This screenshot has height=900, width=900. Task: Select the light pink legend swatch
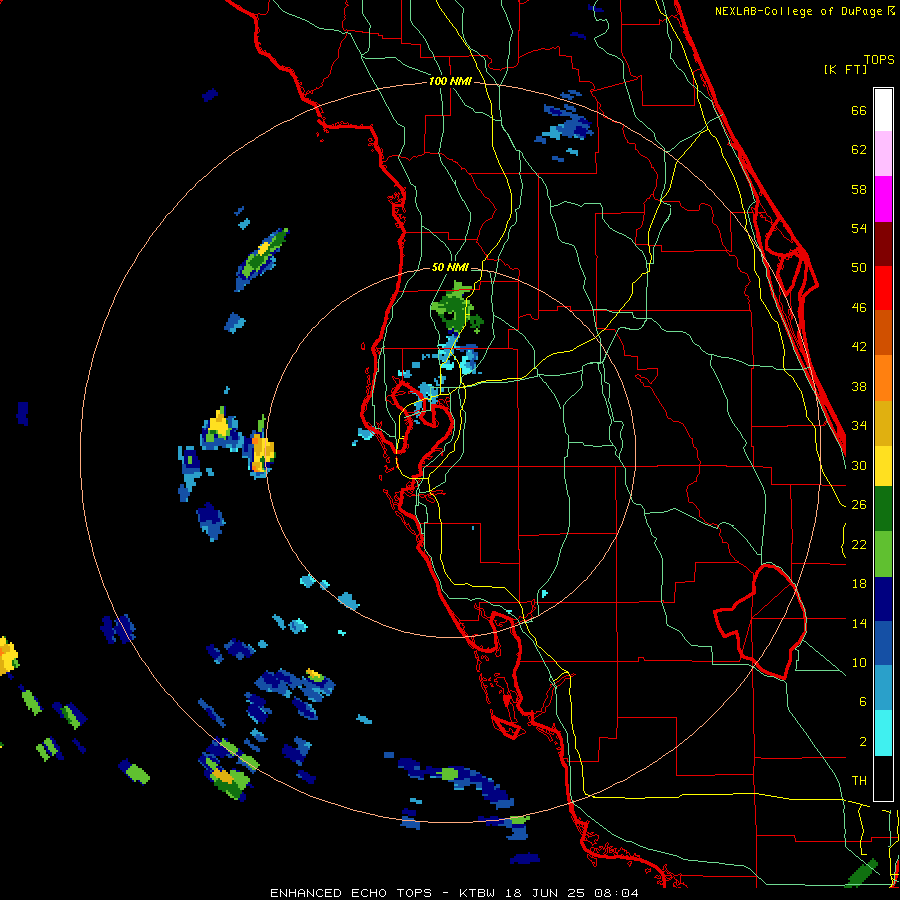coord(883,154)
